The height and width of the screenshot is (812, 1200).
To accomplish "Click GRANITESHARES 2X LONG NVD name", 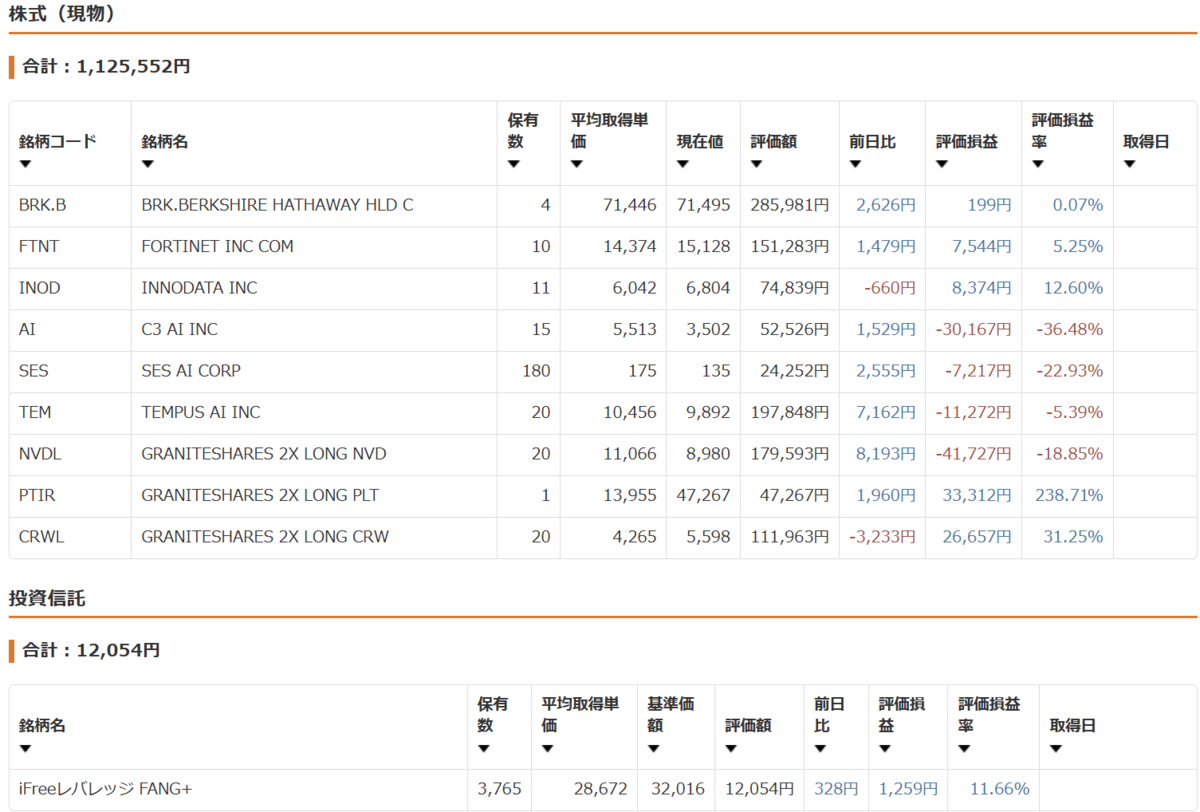I will (x=264, y=454).
